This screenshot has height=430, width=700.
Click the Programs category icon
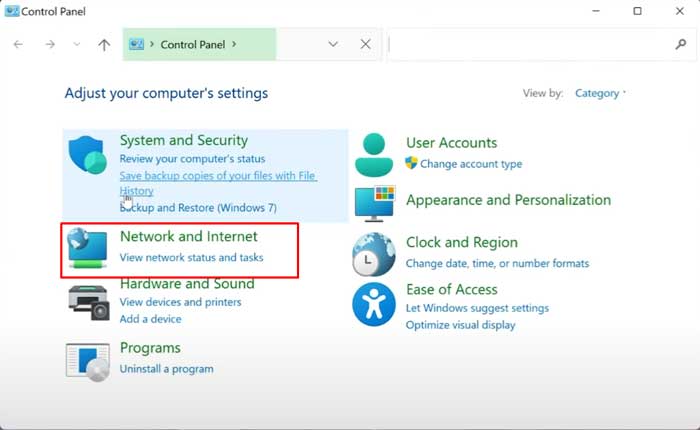point(87,360)
